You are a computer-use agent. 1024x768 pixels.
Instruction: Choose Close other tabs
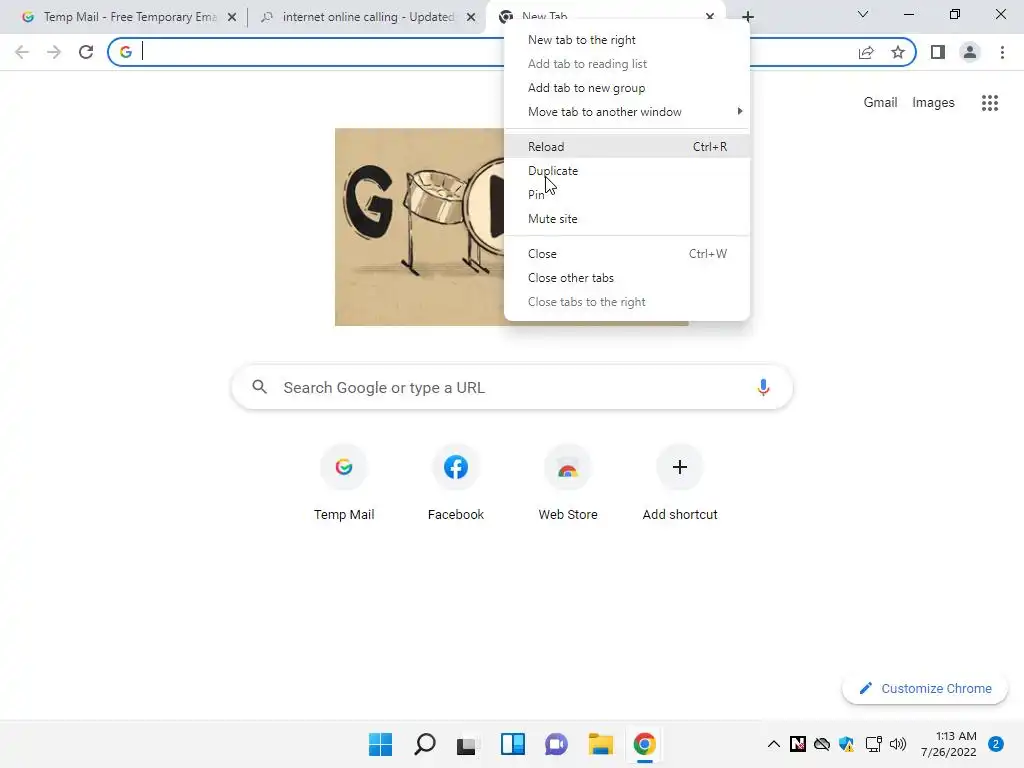(x=627, y=278)
